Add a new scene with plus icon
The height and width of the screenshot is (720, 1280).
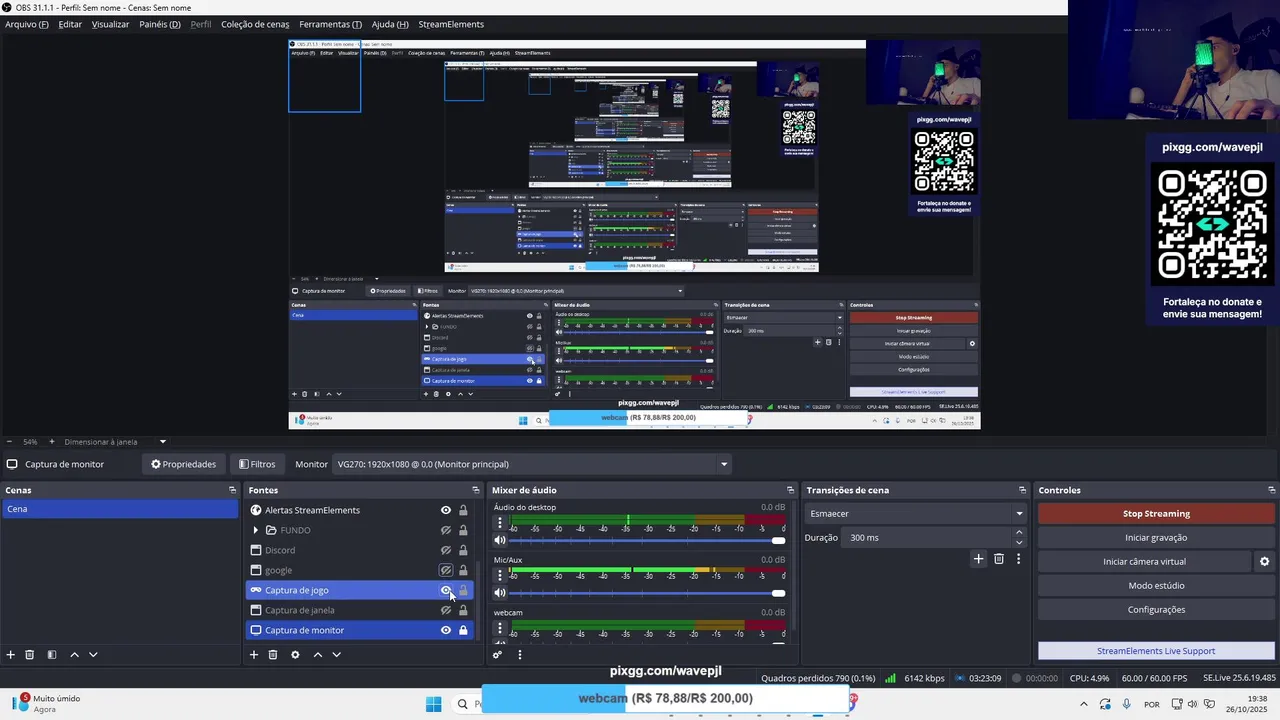point(11,655)
